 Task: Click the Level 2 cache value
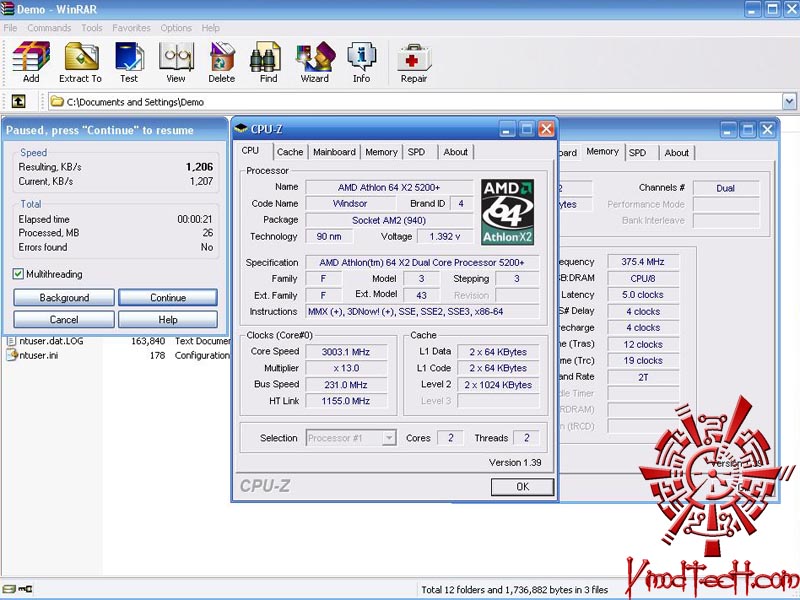(x=498, y=384)
